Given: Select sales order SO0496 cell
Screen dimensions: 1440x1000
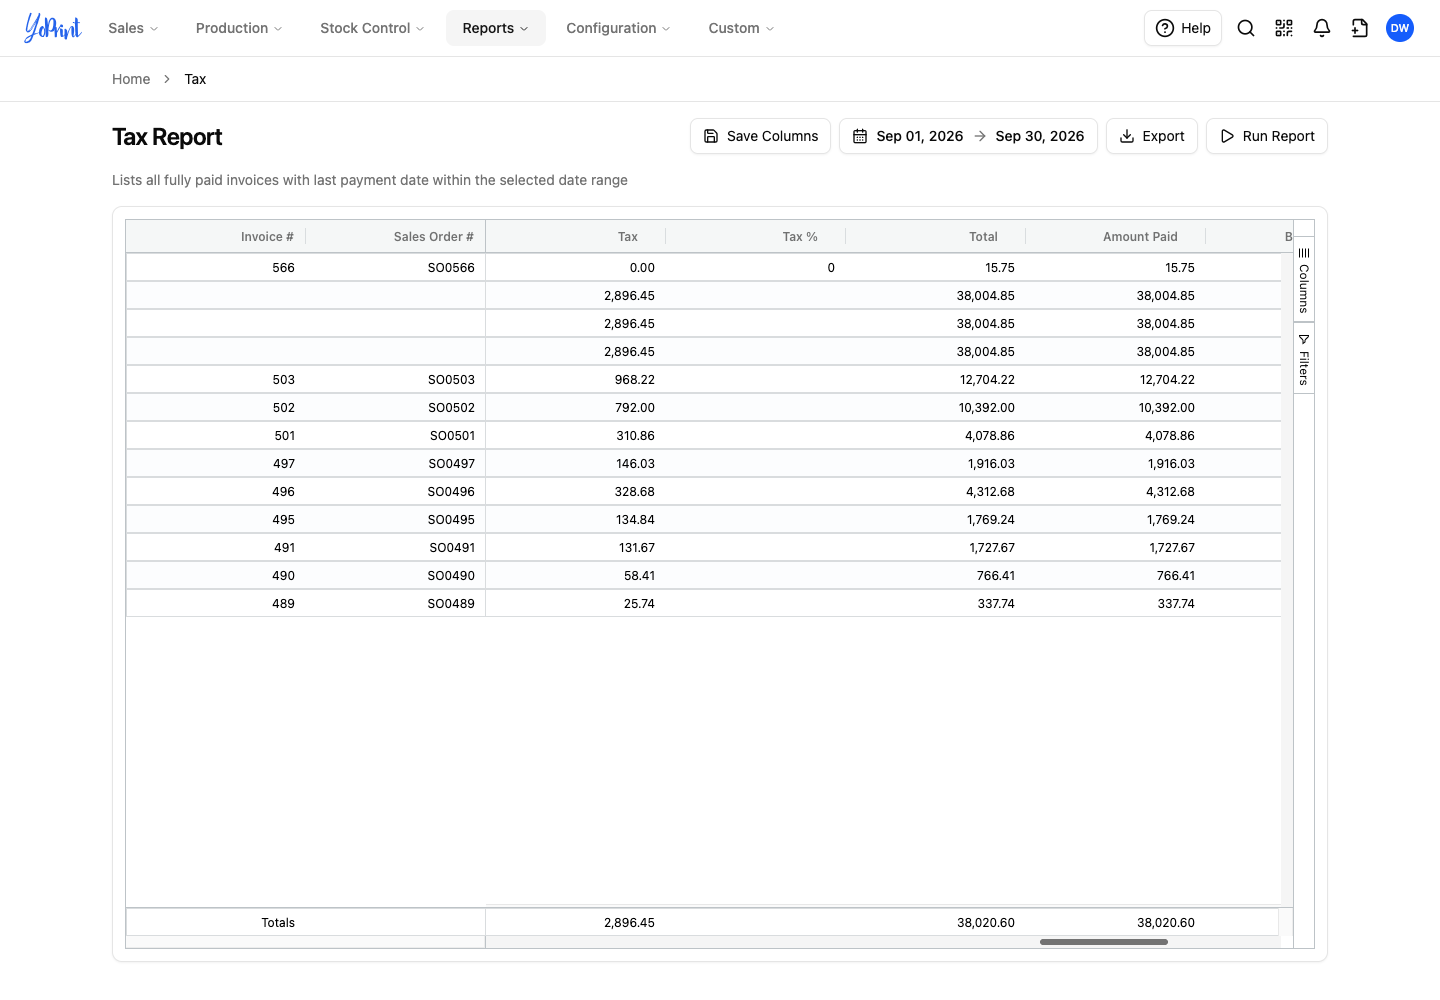Looking at the screenshot, I should pos(396,492).
